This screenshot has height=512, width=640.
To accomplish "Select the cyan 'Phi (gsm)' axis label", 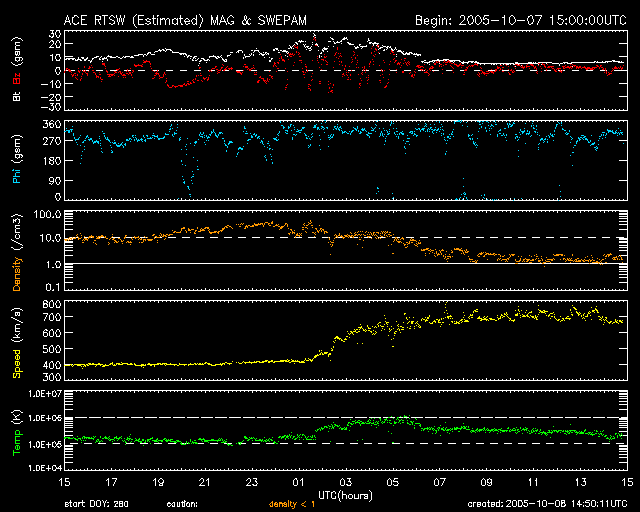I will click(x=17, y=159).
